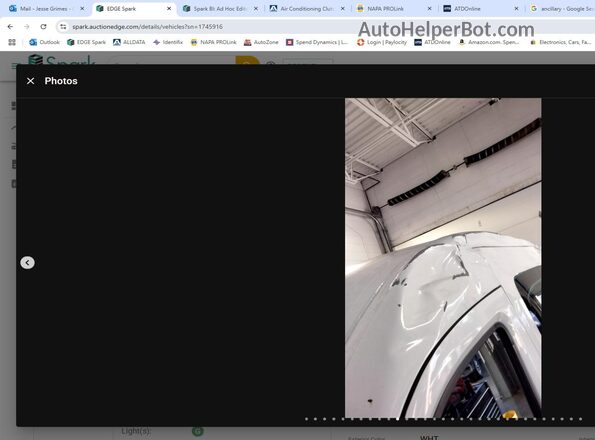Close the Photos viewer with X icon

tap(30, 81)
